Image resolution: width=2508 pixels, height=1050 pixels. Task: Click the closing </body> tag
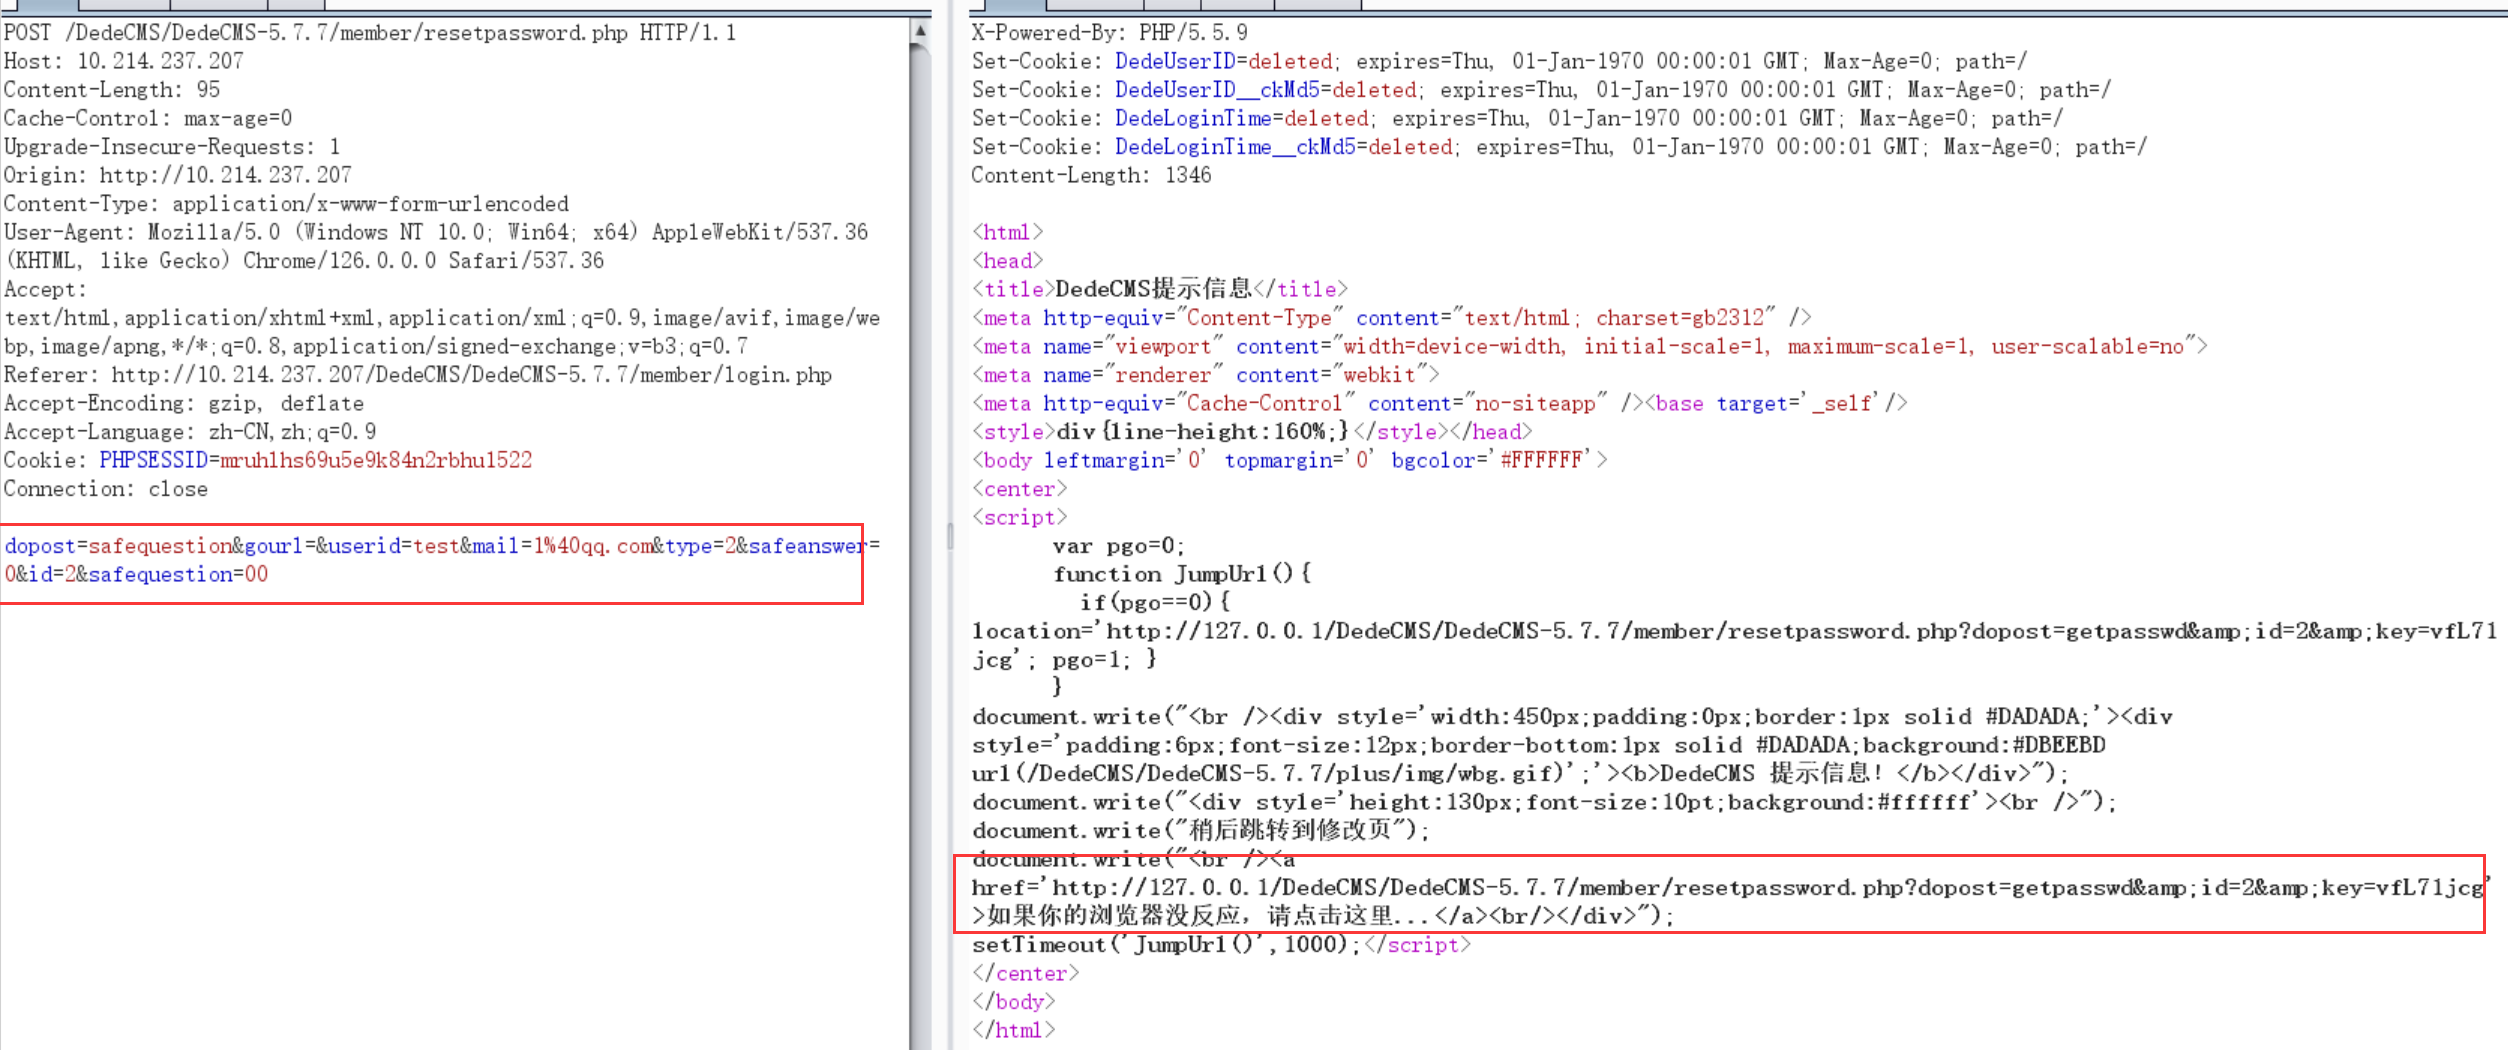1014,1002
